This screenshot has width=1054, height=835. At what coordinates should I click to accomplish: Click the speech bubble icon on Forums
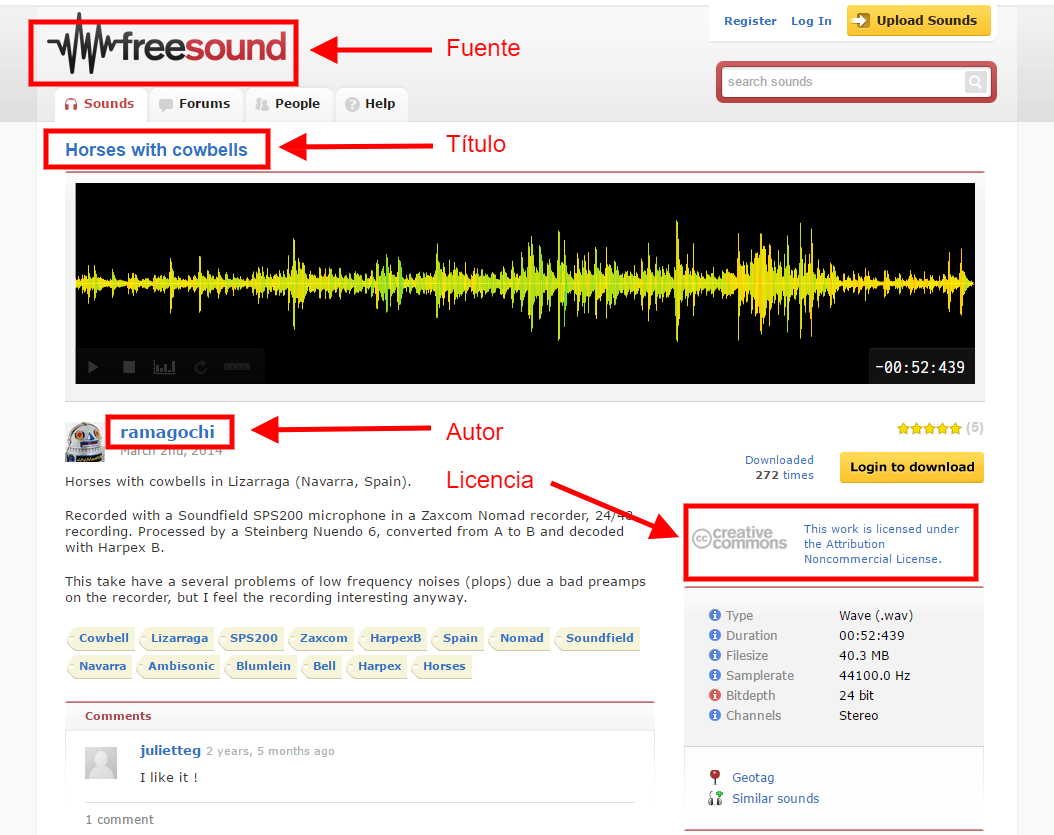point(165,105)
